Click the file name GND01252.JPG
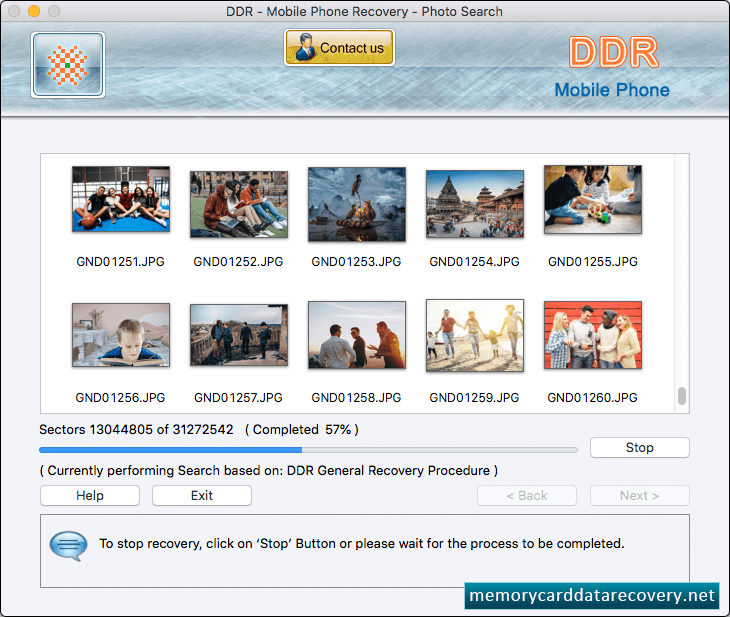This screenshot has height=617, width=730. point(238,262)
